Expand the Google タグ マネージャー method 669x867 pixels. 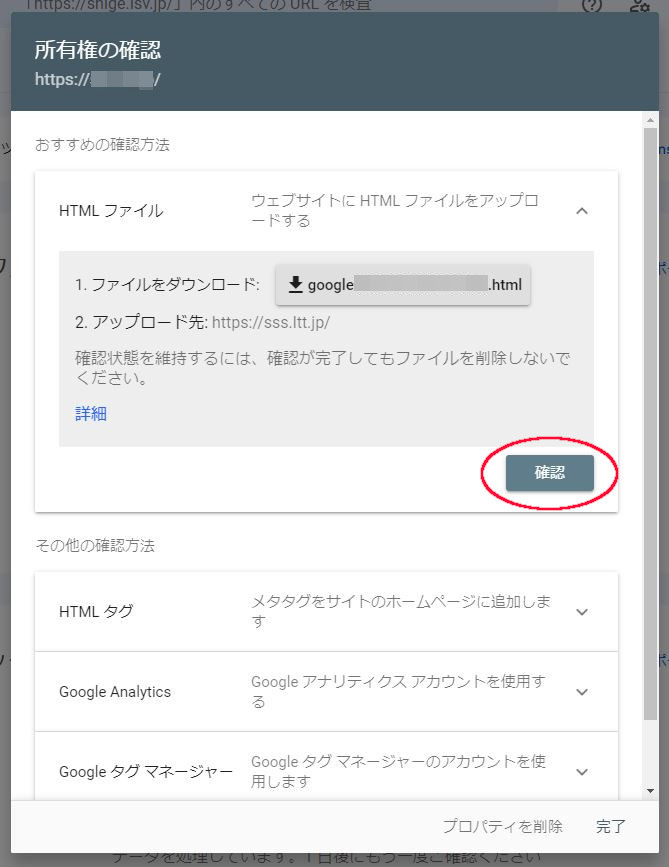582,771
